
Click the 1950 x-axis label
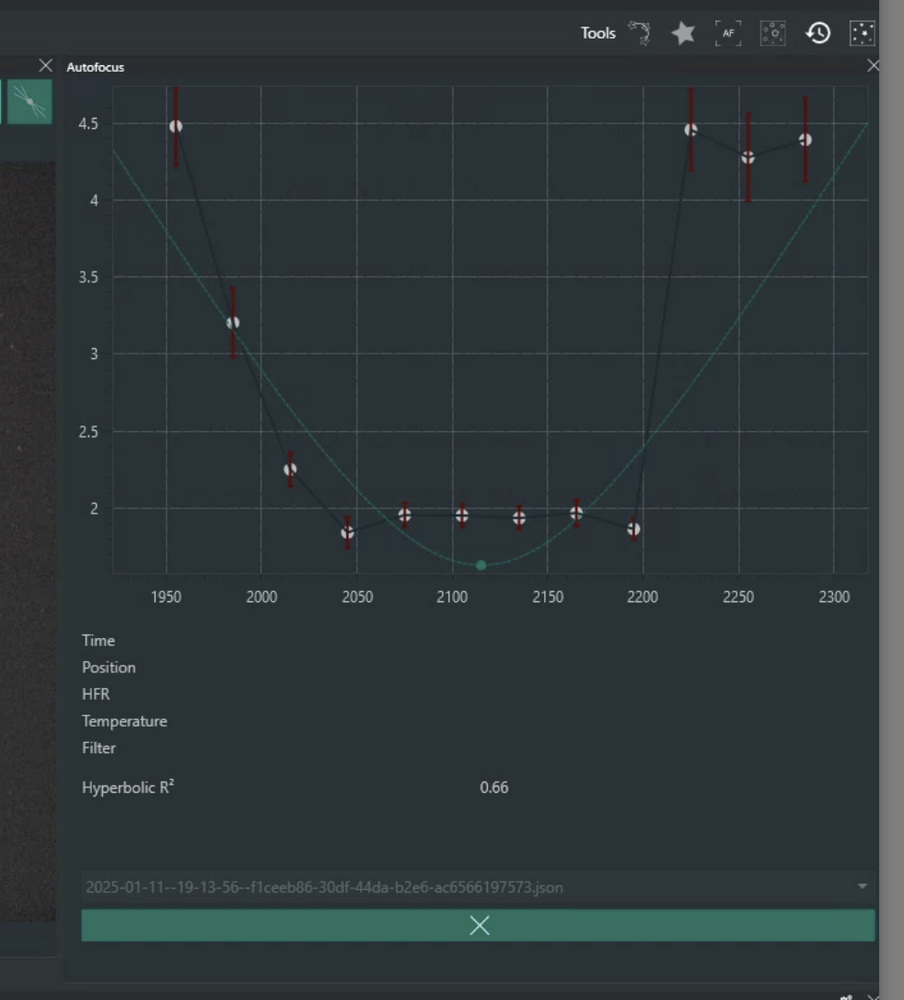[166, 597]
